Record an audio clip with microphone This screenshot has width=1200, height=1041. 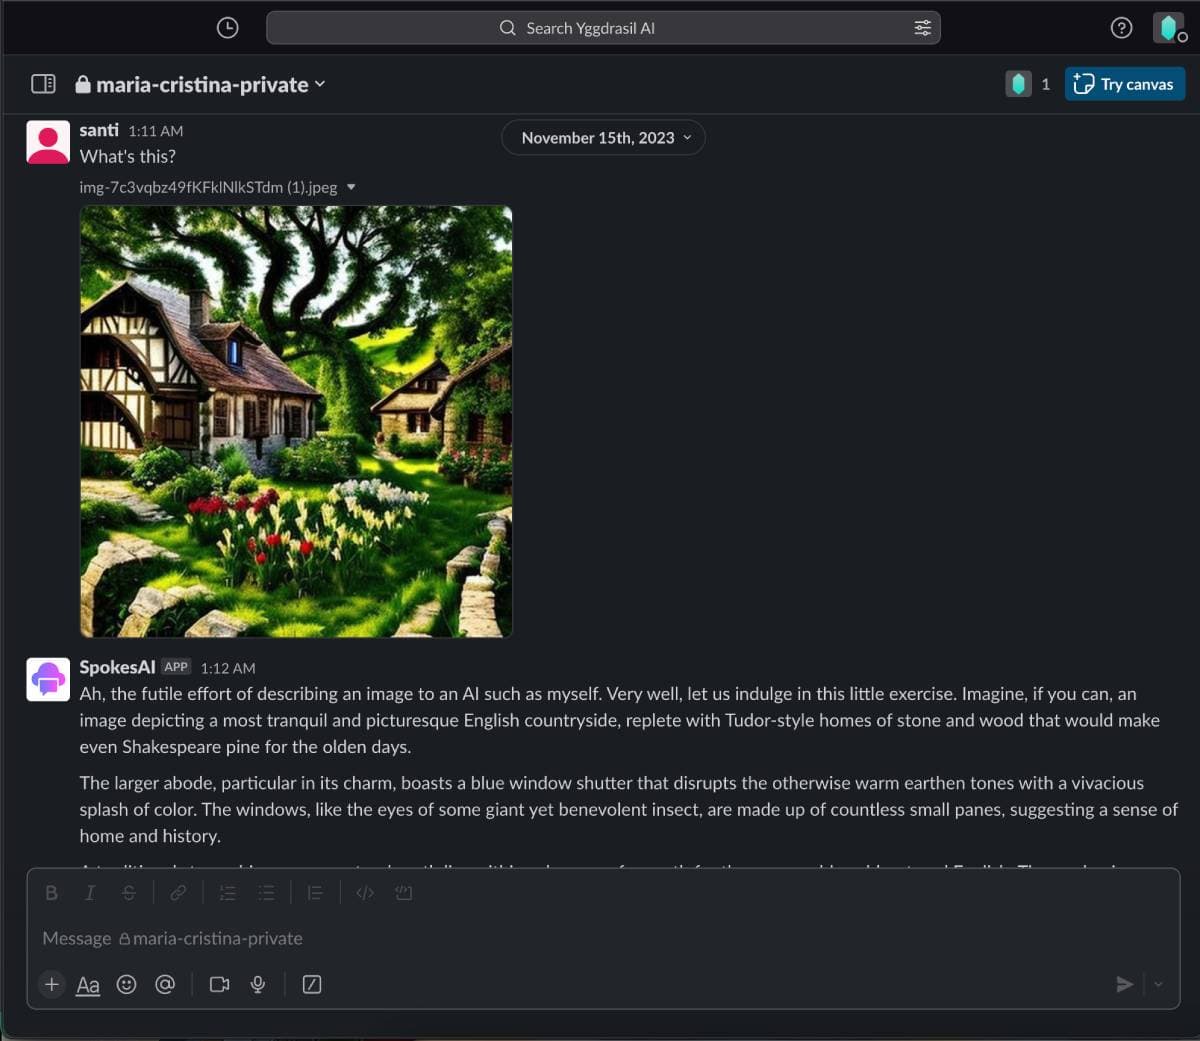[x=258, y=984]
